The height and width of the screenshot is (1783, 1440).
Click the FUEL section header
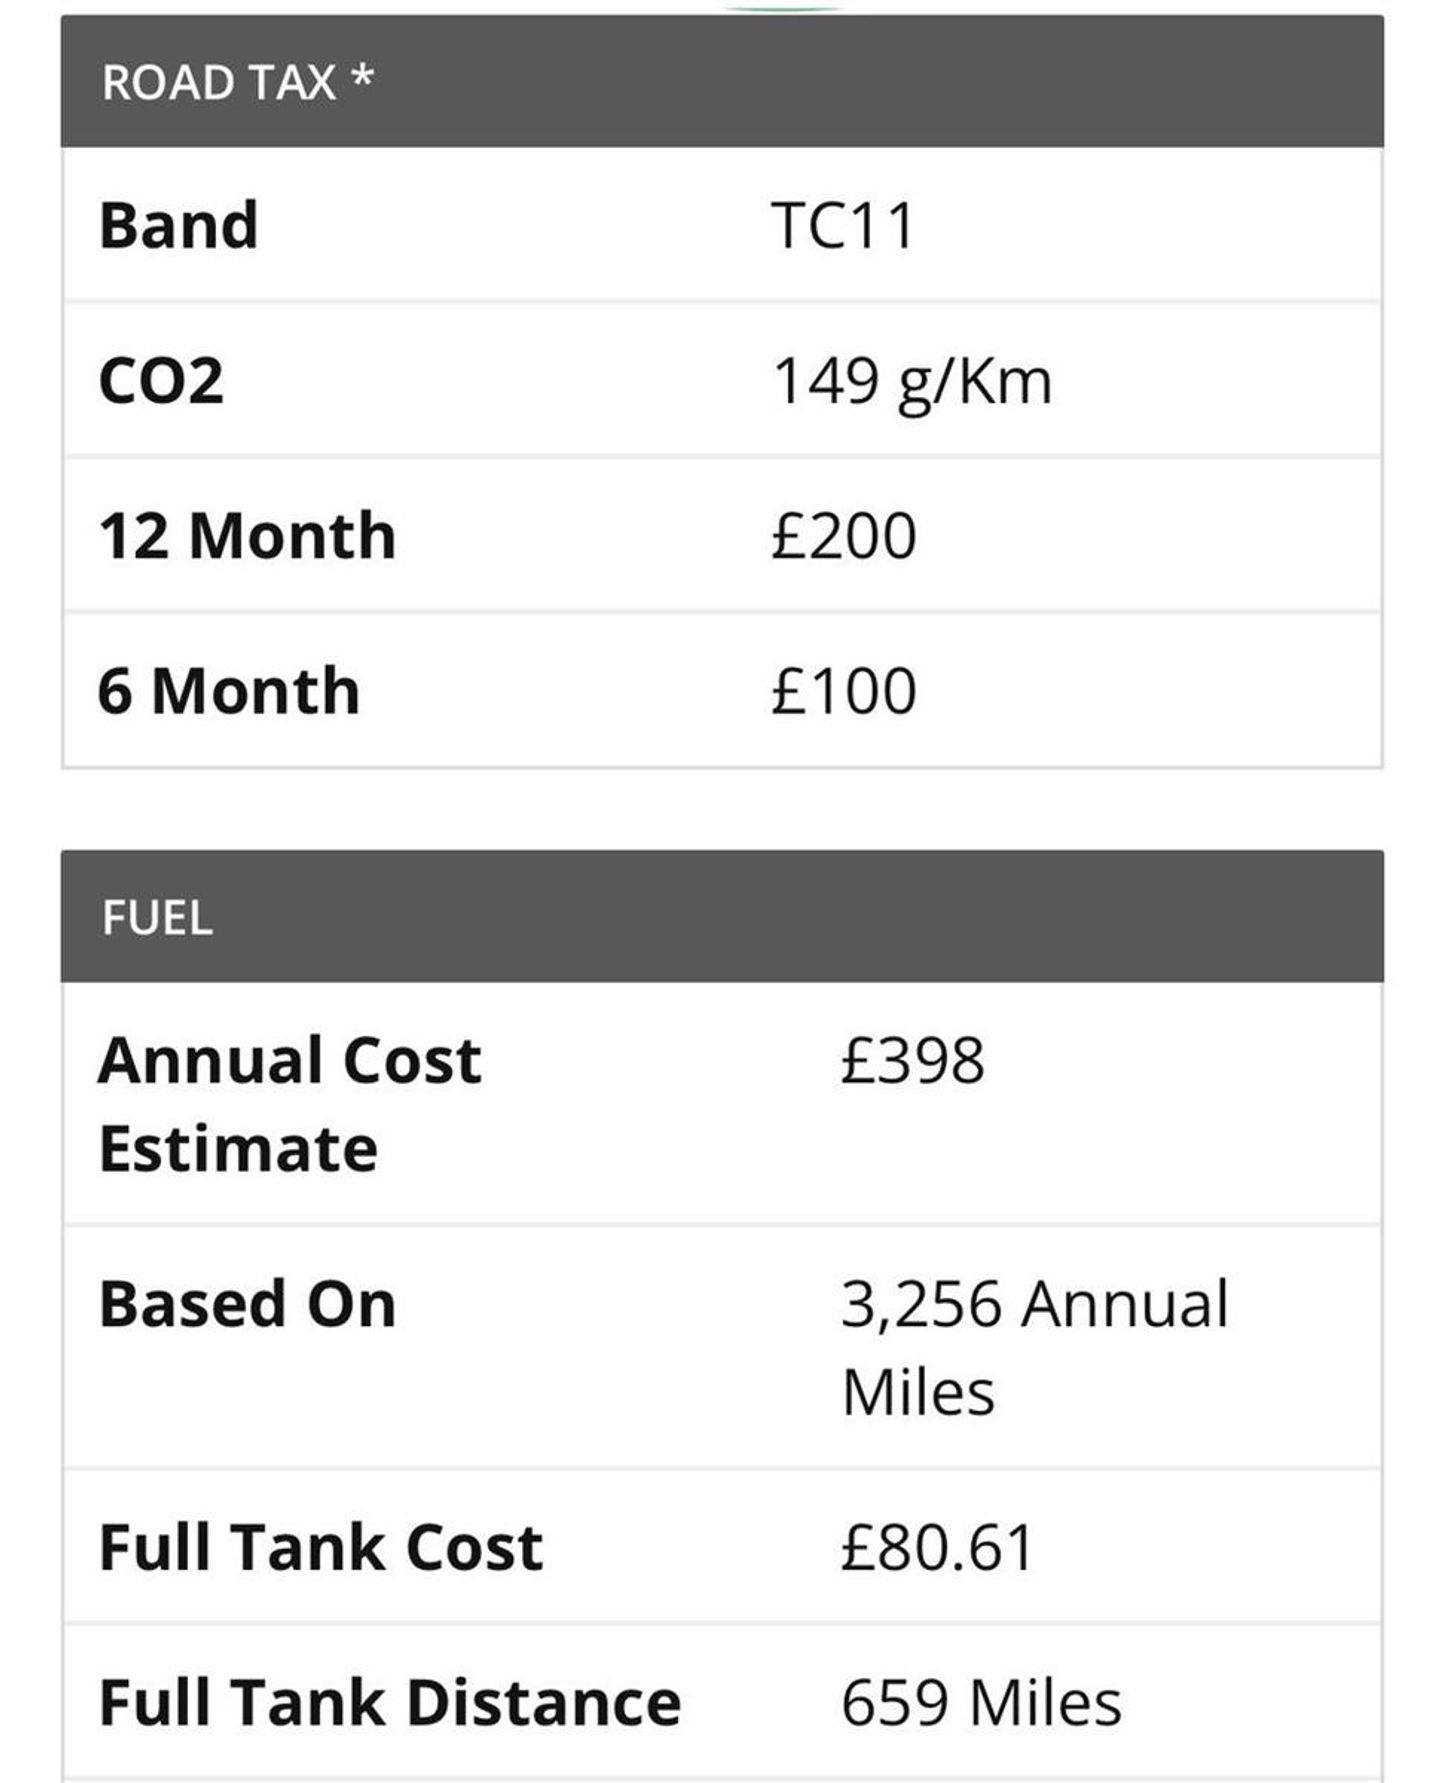coord(157,917)
